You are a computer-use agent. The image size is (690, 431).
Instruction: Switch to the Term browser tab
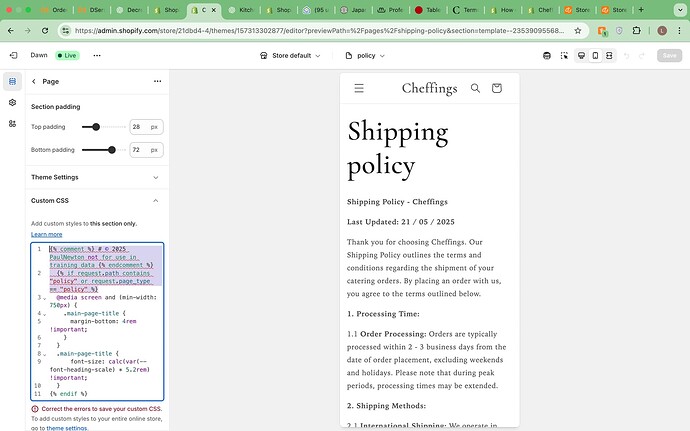(465, 10)
